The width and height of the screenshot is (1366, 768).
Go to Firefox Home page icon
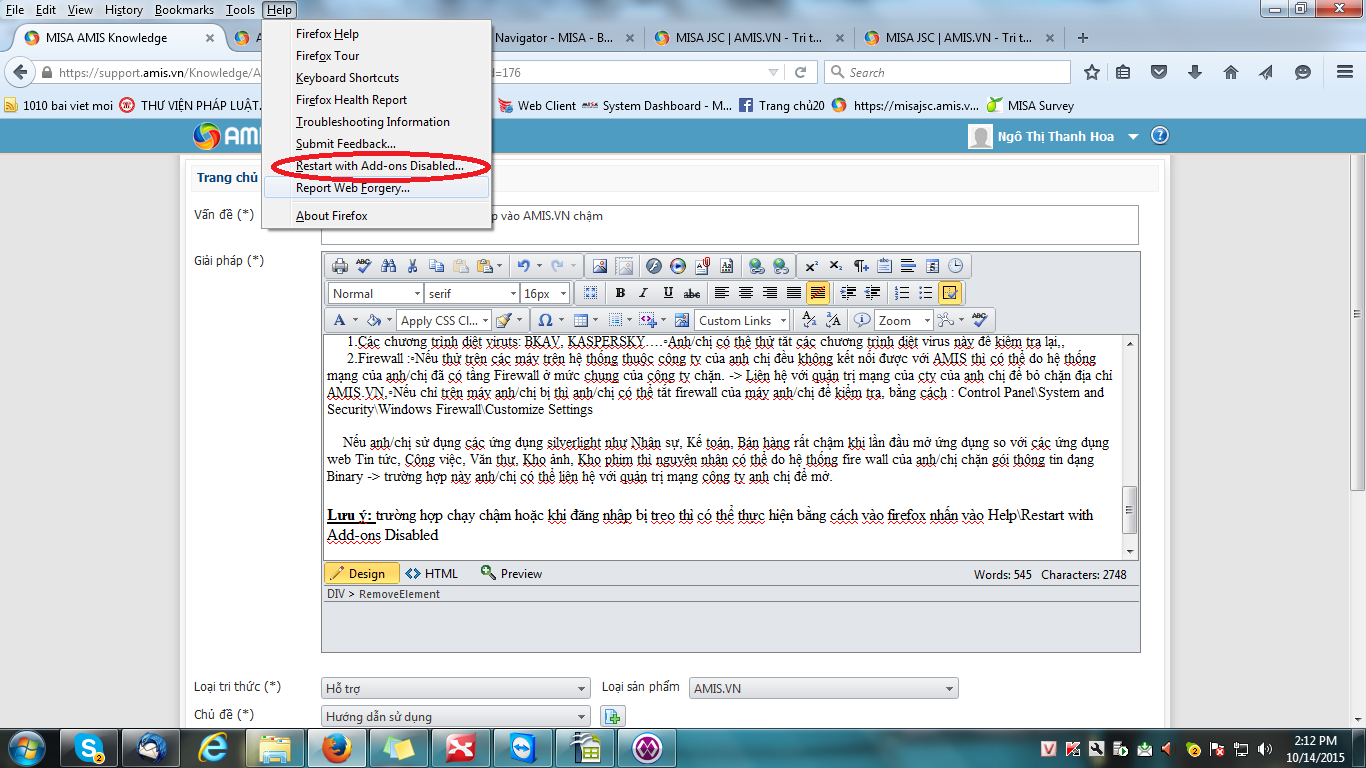1231,72
